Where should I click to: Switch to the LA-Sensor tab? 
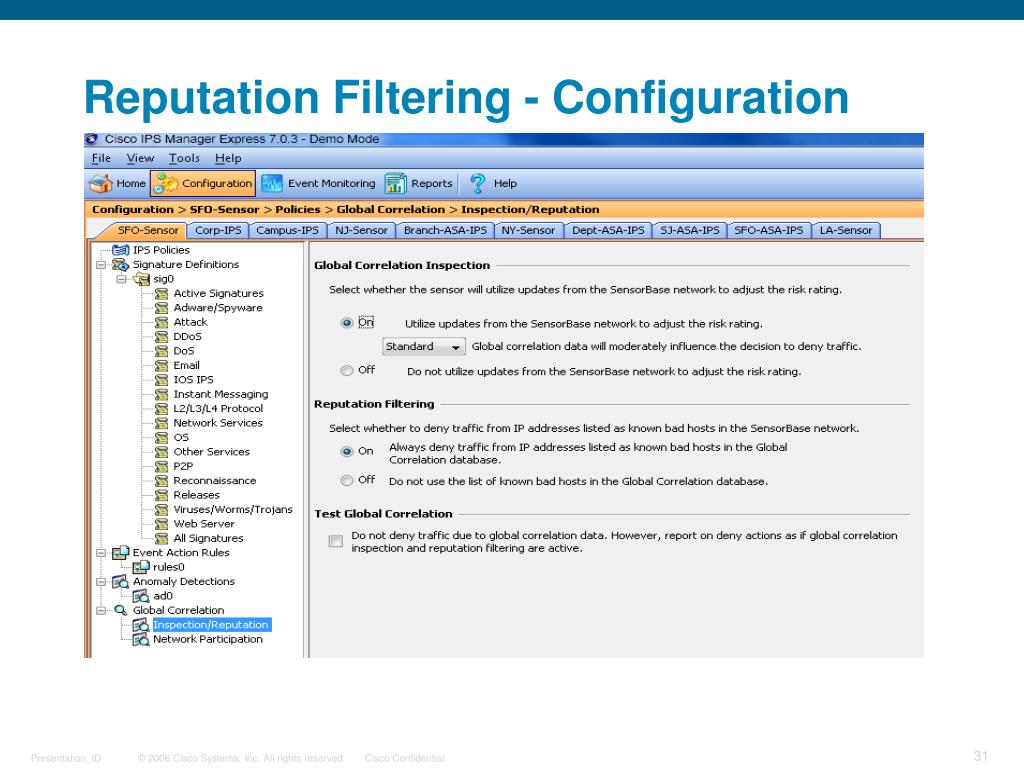point(846,231)
